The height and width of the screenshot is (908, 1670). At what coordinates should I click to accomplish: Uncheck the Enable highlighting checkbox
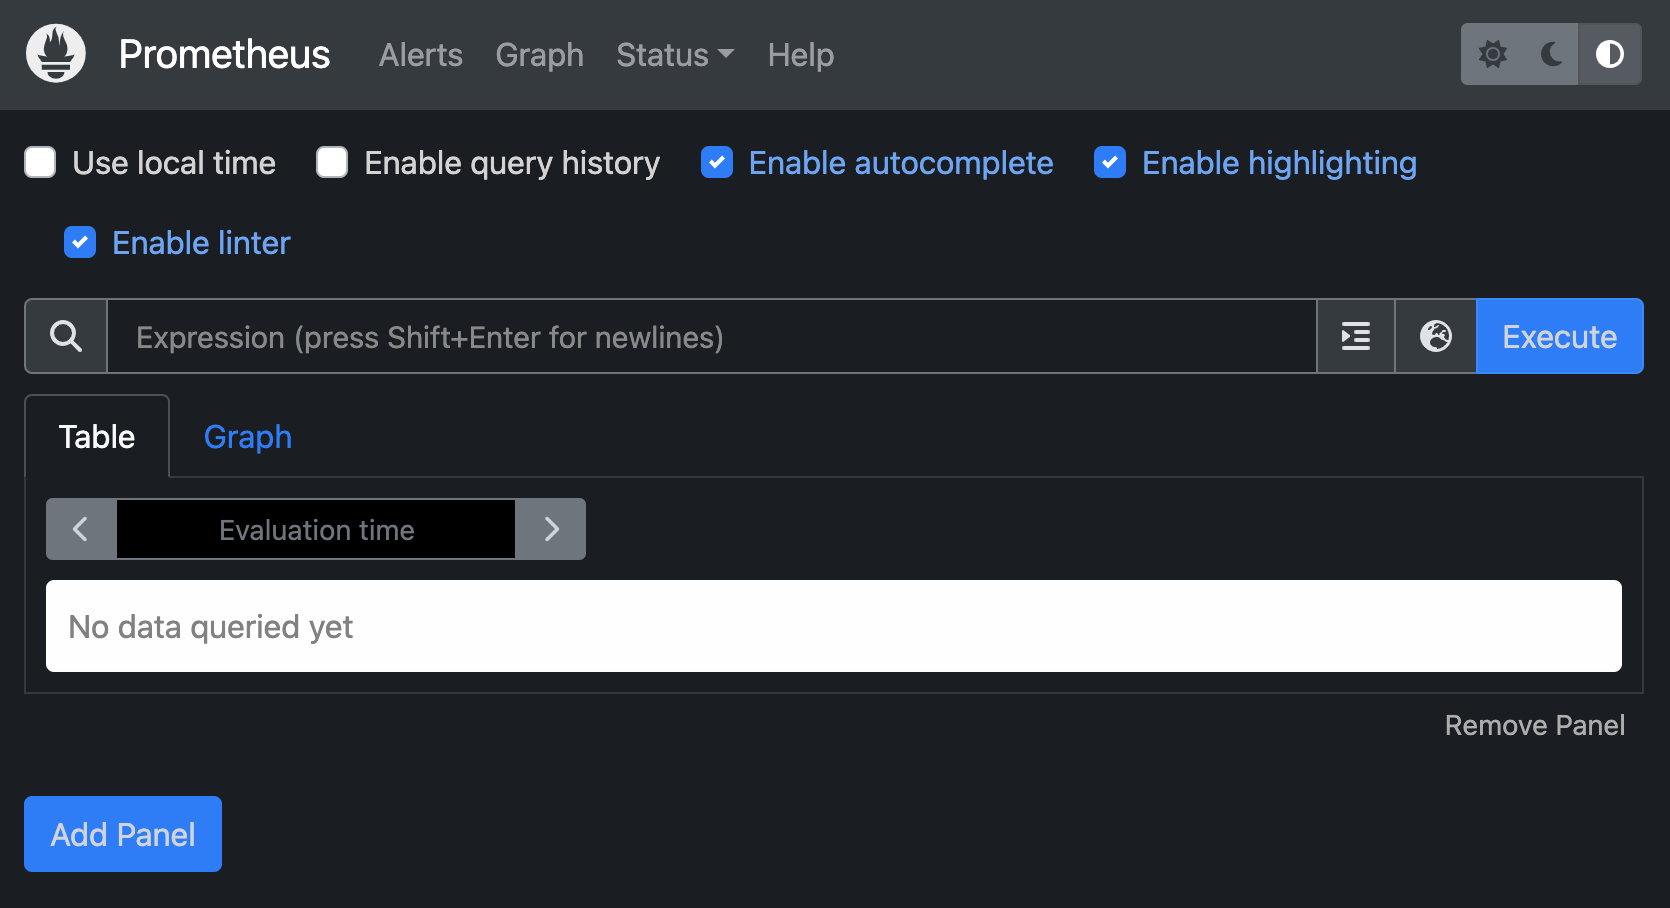pyautogui.click(x=1110, y=162)
